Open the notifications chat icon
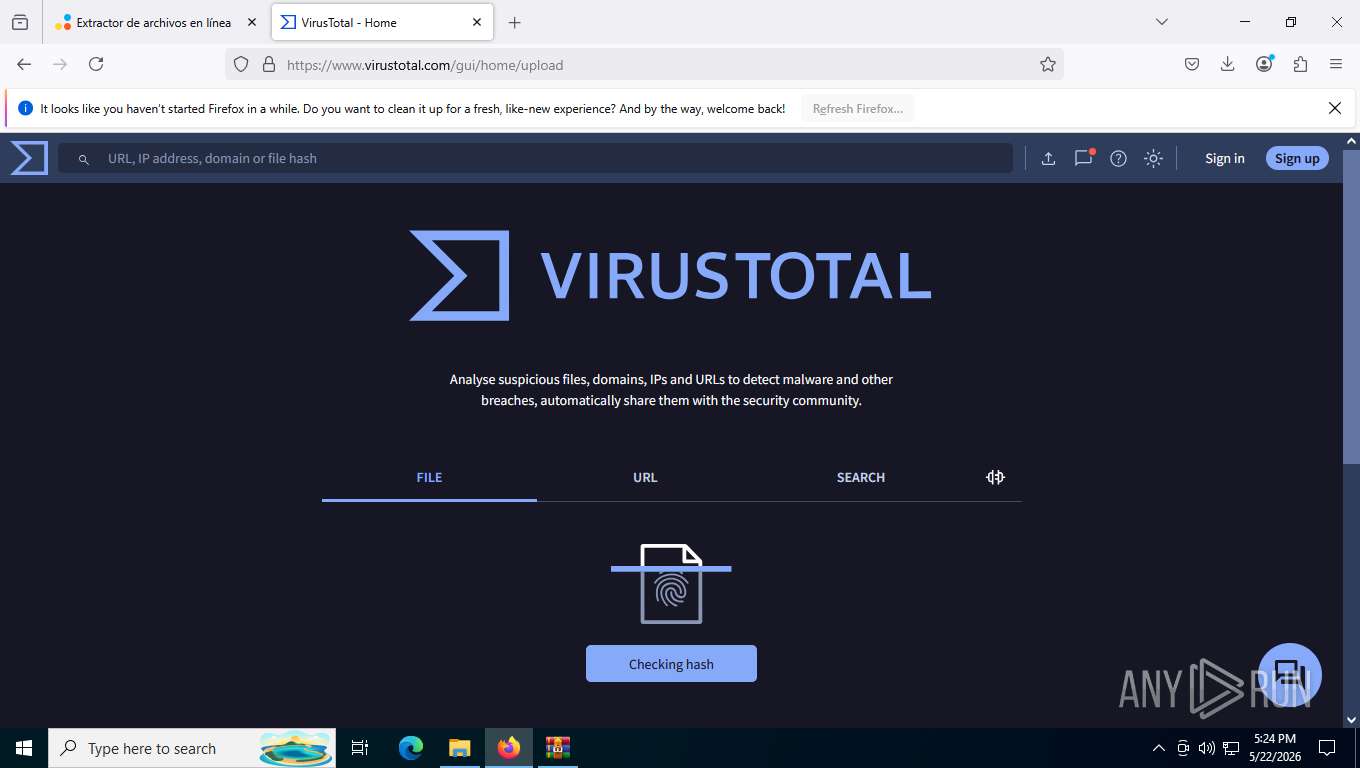This screenshot has width=1360, height=768. pos(1083,158)
